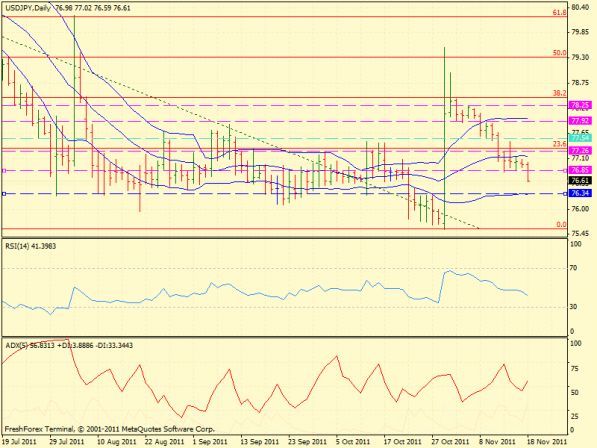Click the 22 Aug 2011 date label
The image size is (597, 448).
[x=164, y=442]
